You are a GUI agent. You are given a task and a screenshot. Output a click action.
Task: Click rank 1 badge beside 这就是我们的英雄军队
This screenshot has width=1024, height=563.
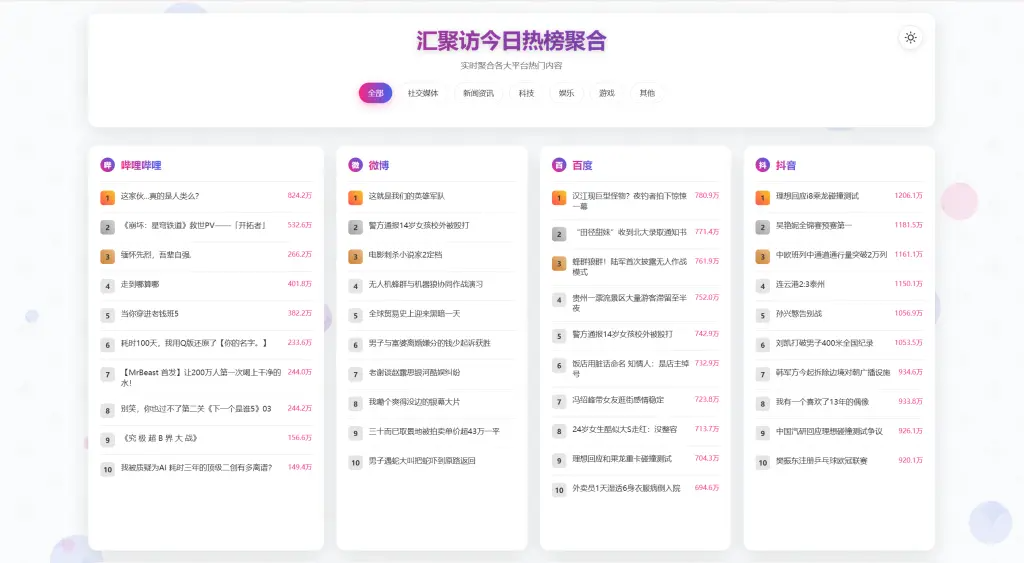[x=355, y=197]
